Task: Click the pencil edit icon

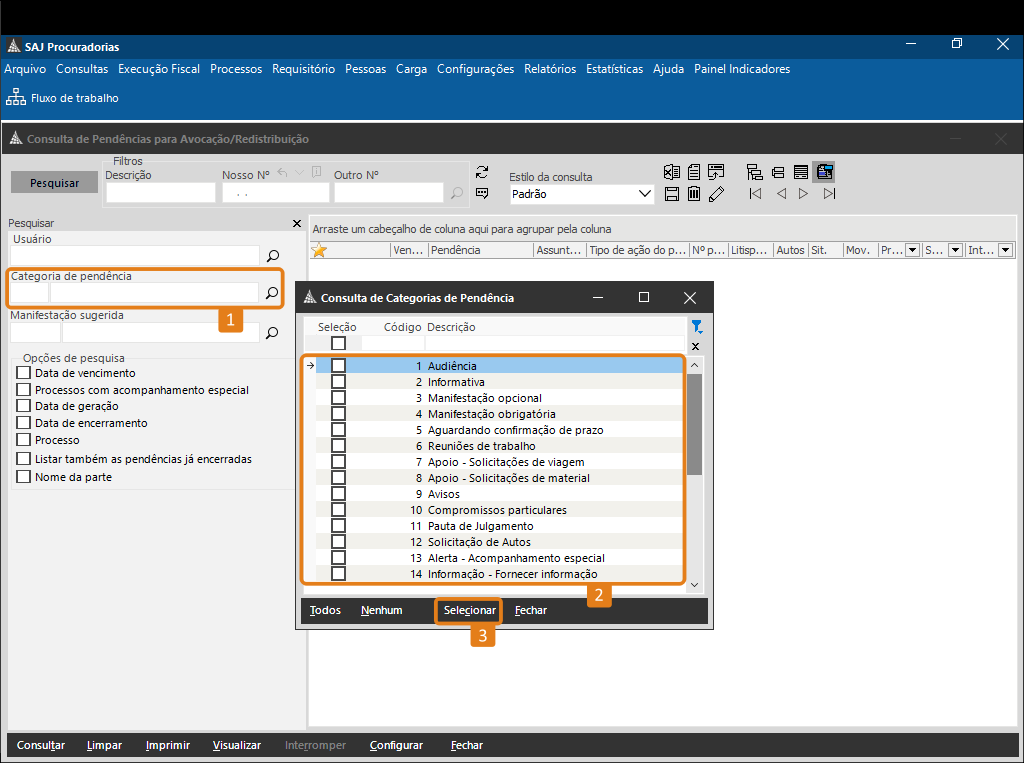Action: pyautogui.click(x=716, y=194)
